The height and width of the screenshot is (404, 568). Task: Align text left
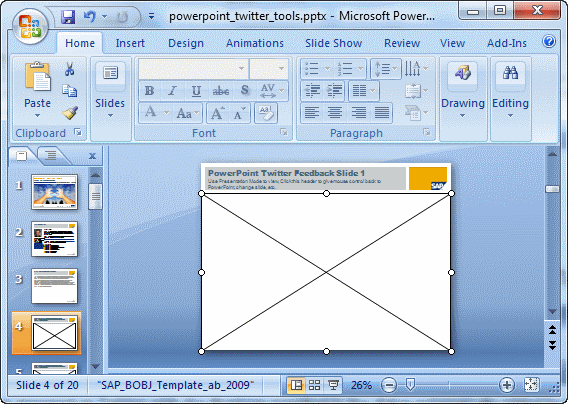click(x=312, y=113)
